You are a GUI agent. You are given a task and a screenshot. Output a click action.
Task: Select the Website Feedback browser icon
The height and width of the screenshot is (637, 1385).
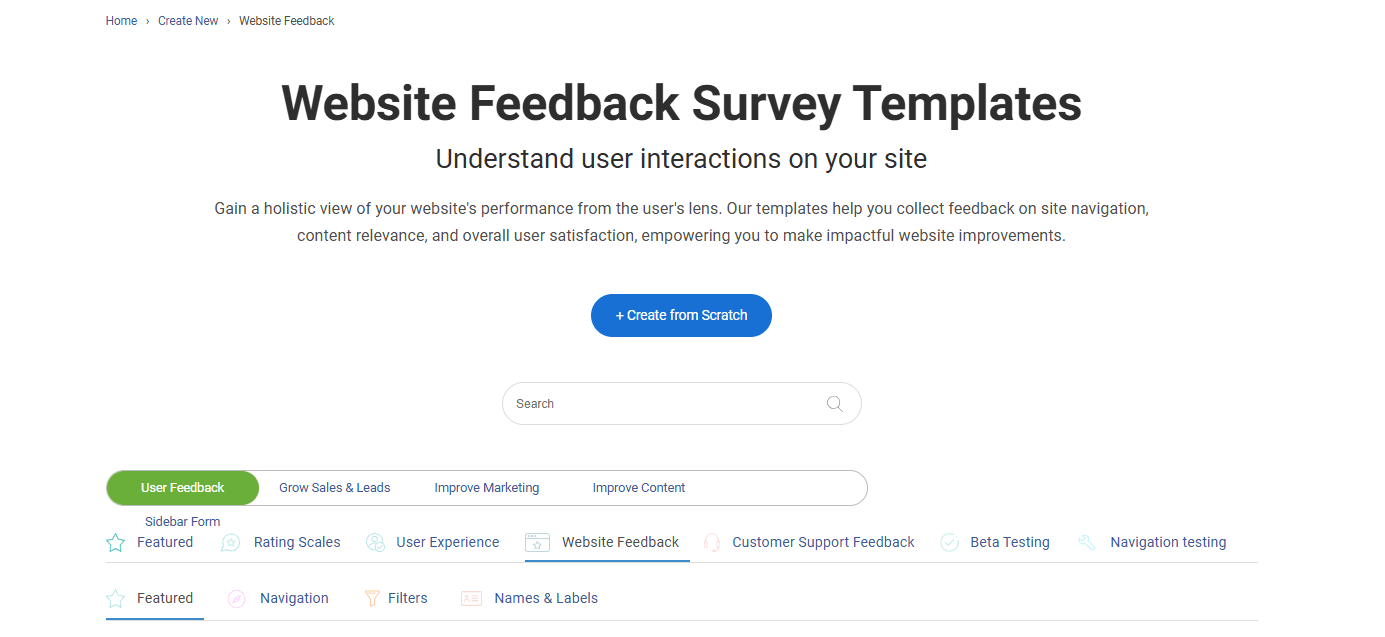pyautogui.click(x=537, y=541)
